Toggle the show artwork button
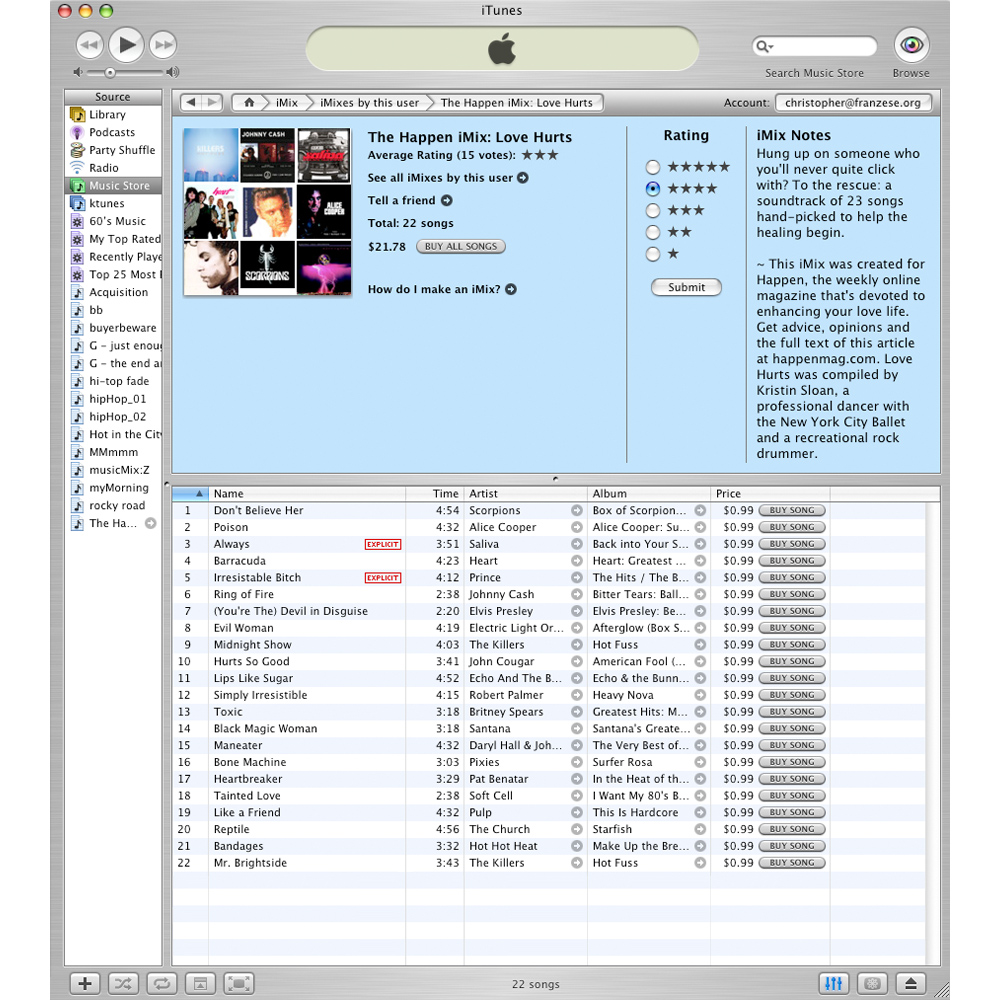This screenshot has height=1000, width=1000. (200, 983)
